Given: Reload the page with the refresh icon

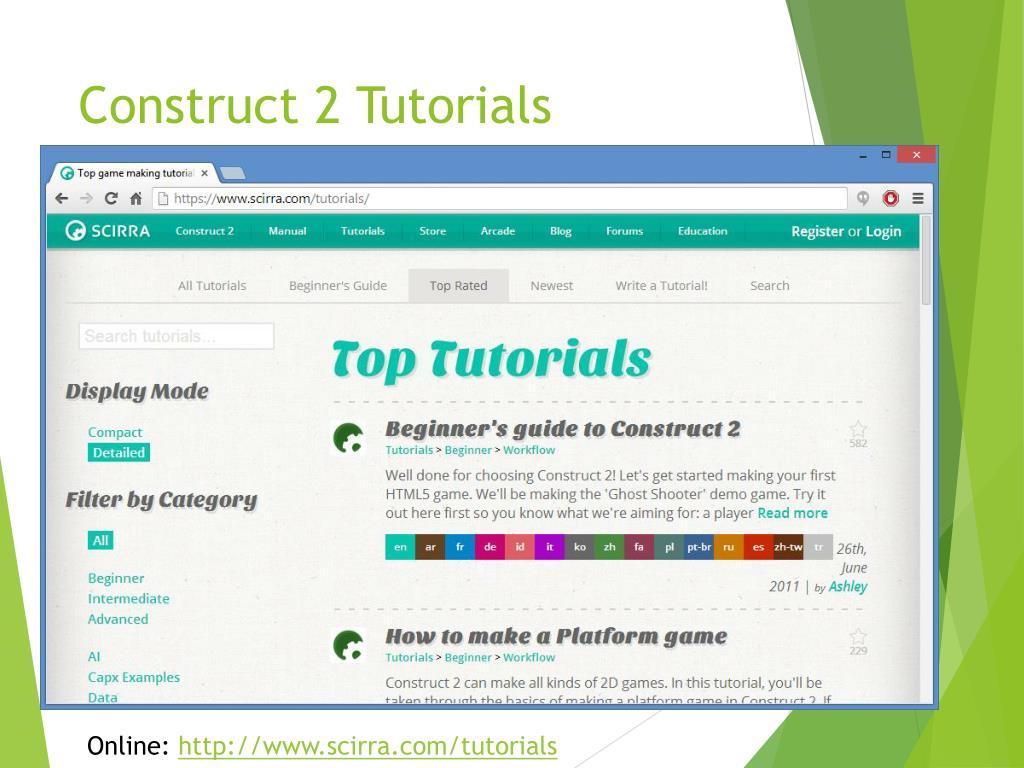Looking at the screenshot, I should [111, 199].
